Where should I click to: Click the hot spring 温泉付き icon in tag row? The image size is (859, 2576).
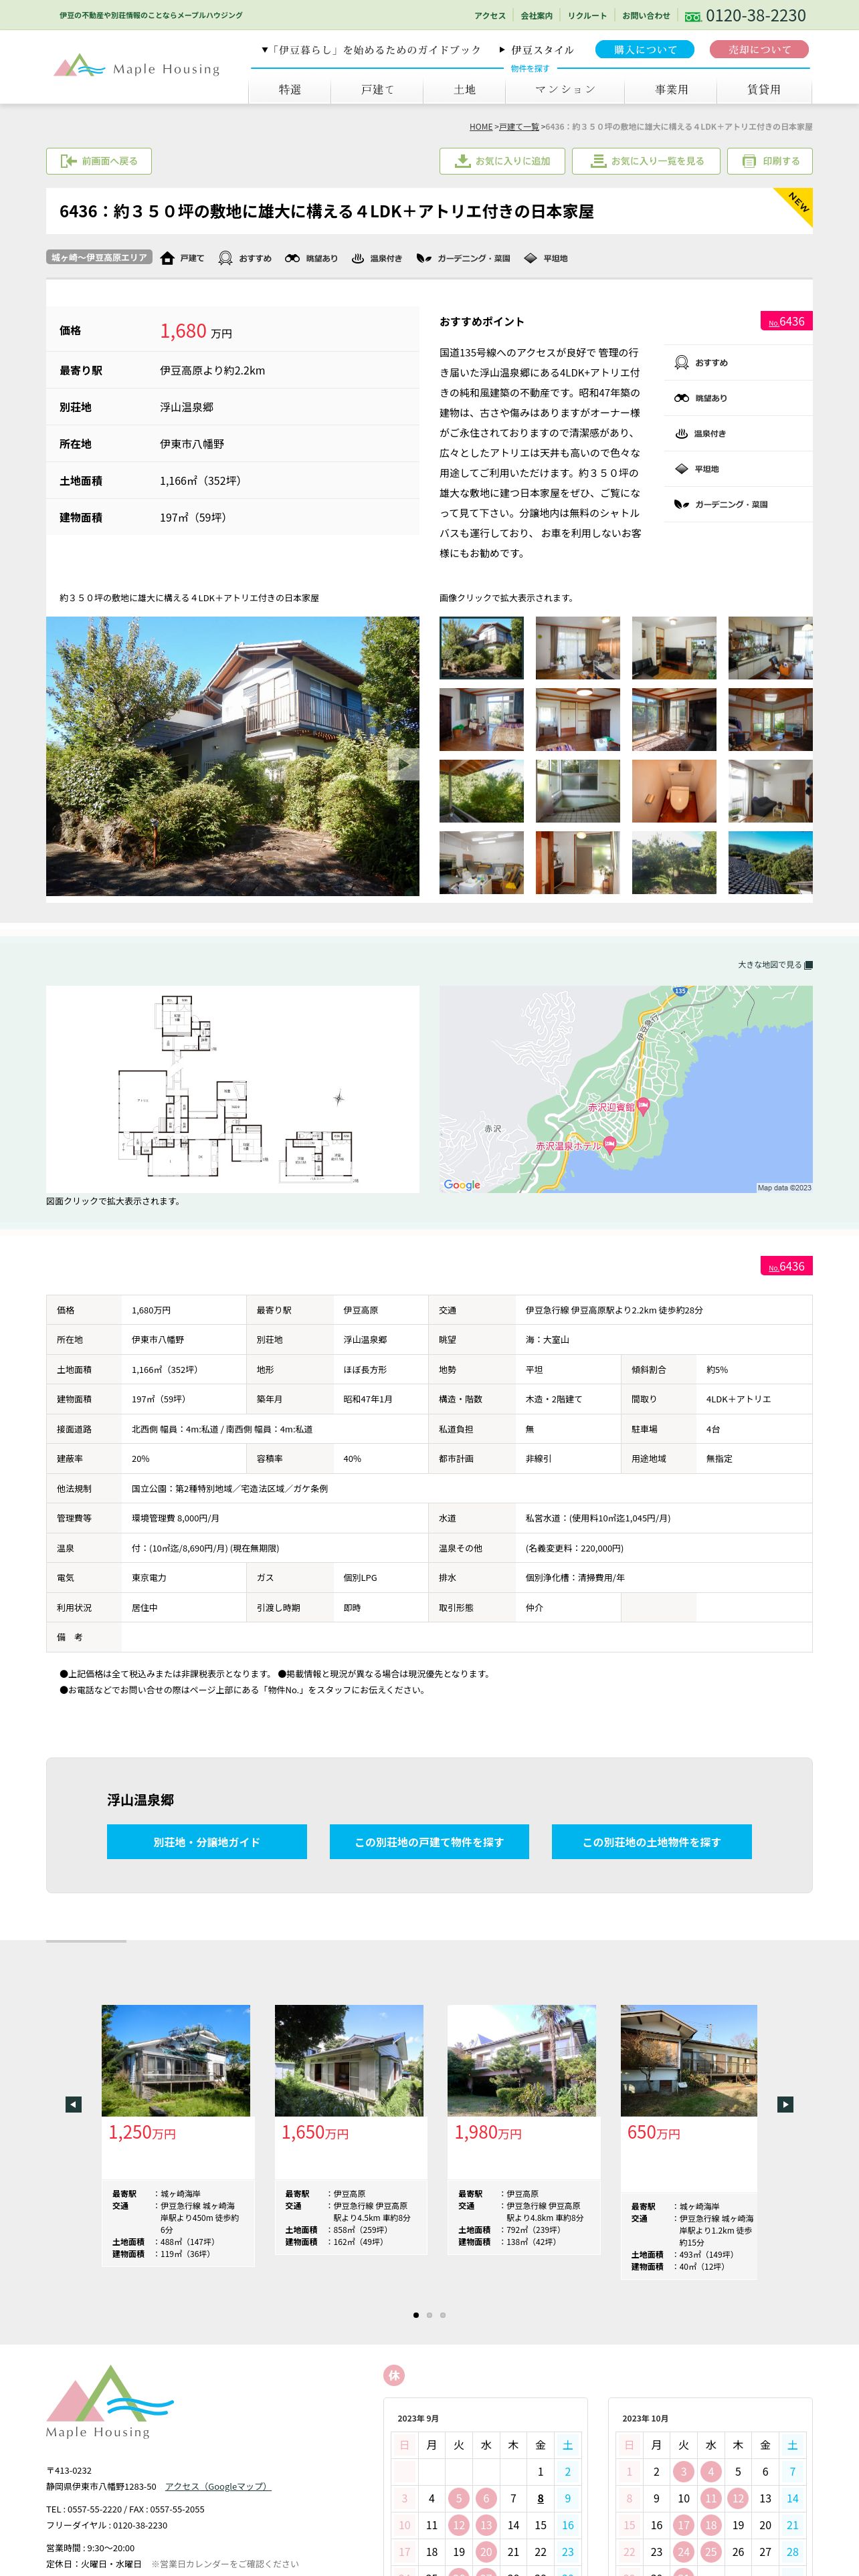(357, 258)
